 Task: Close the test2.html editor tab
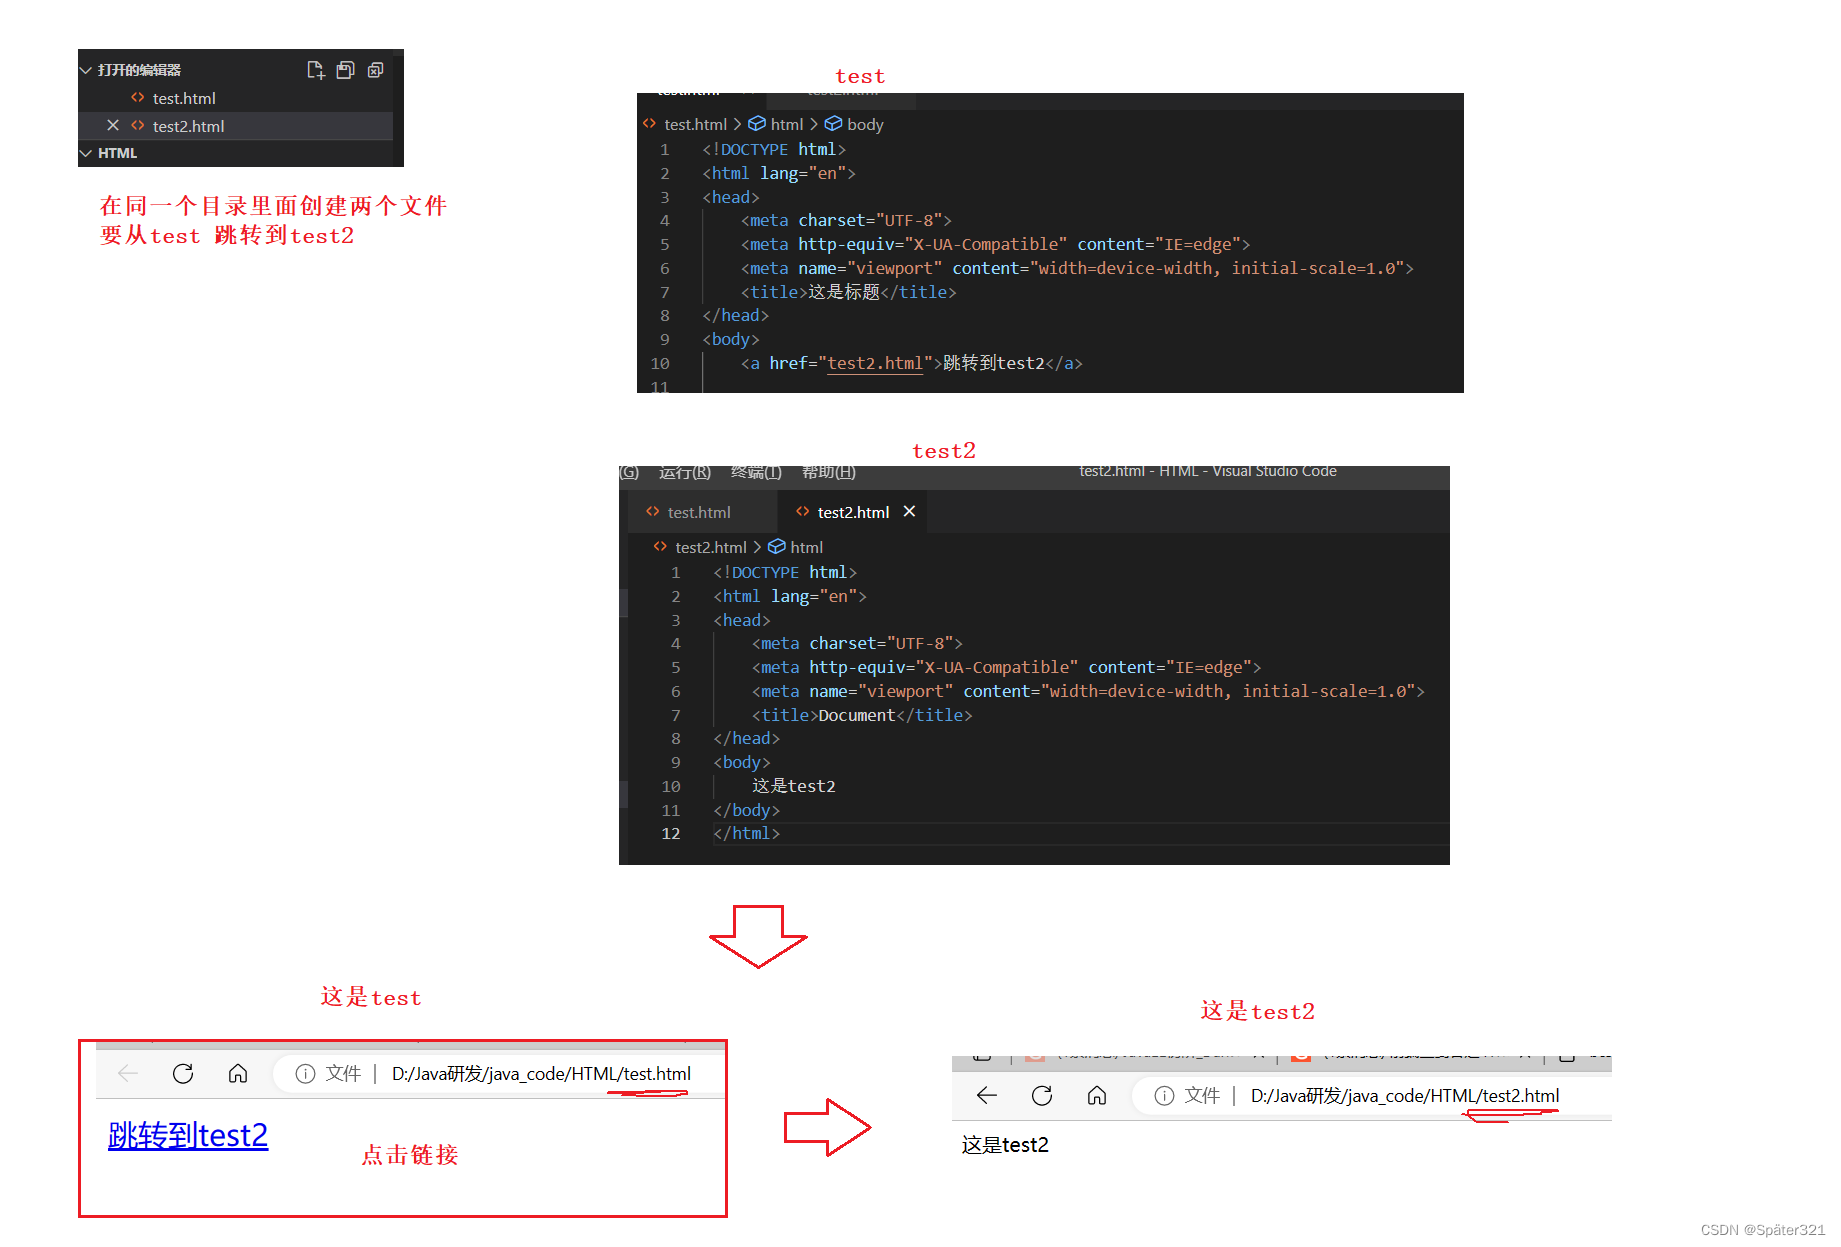coord(909,511)
